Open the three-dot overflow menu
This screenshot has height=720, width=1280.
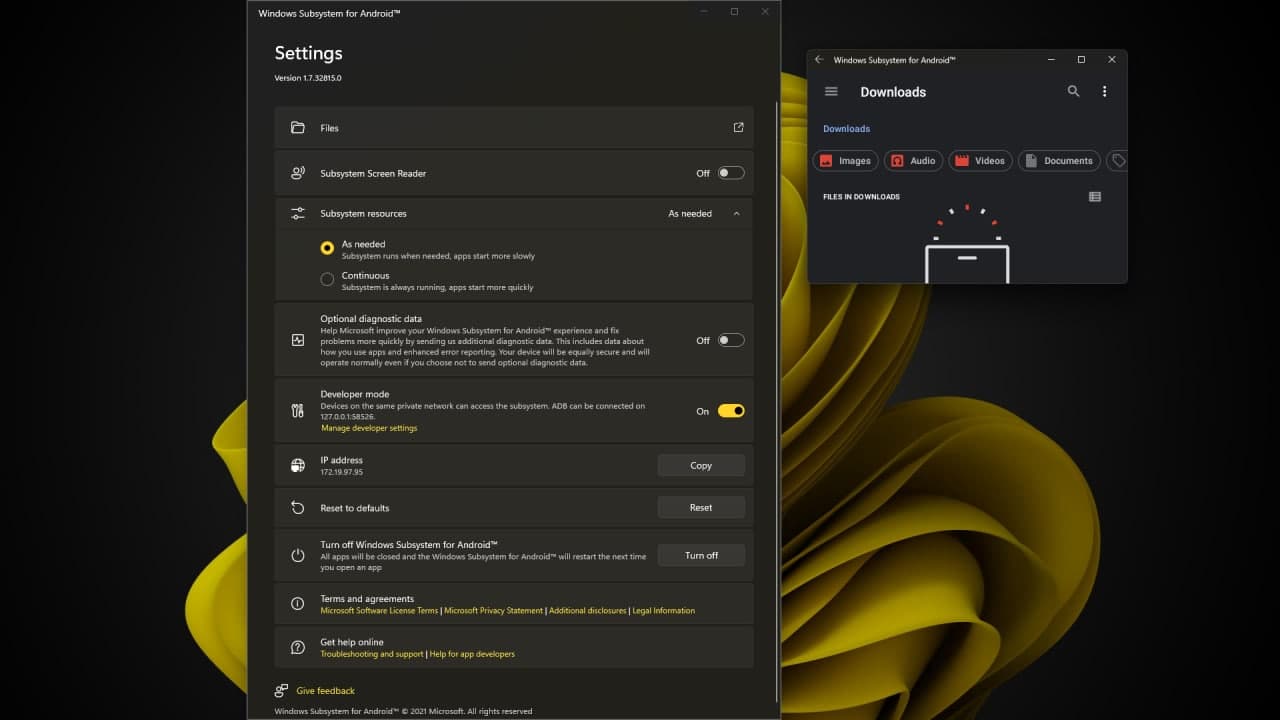pyautogui.click(x=1104, y=91)
